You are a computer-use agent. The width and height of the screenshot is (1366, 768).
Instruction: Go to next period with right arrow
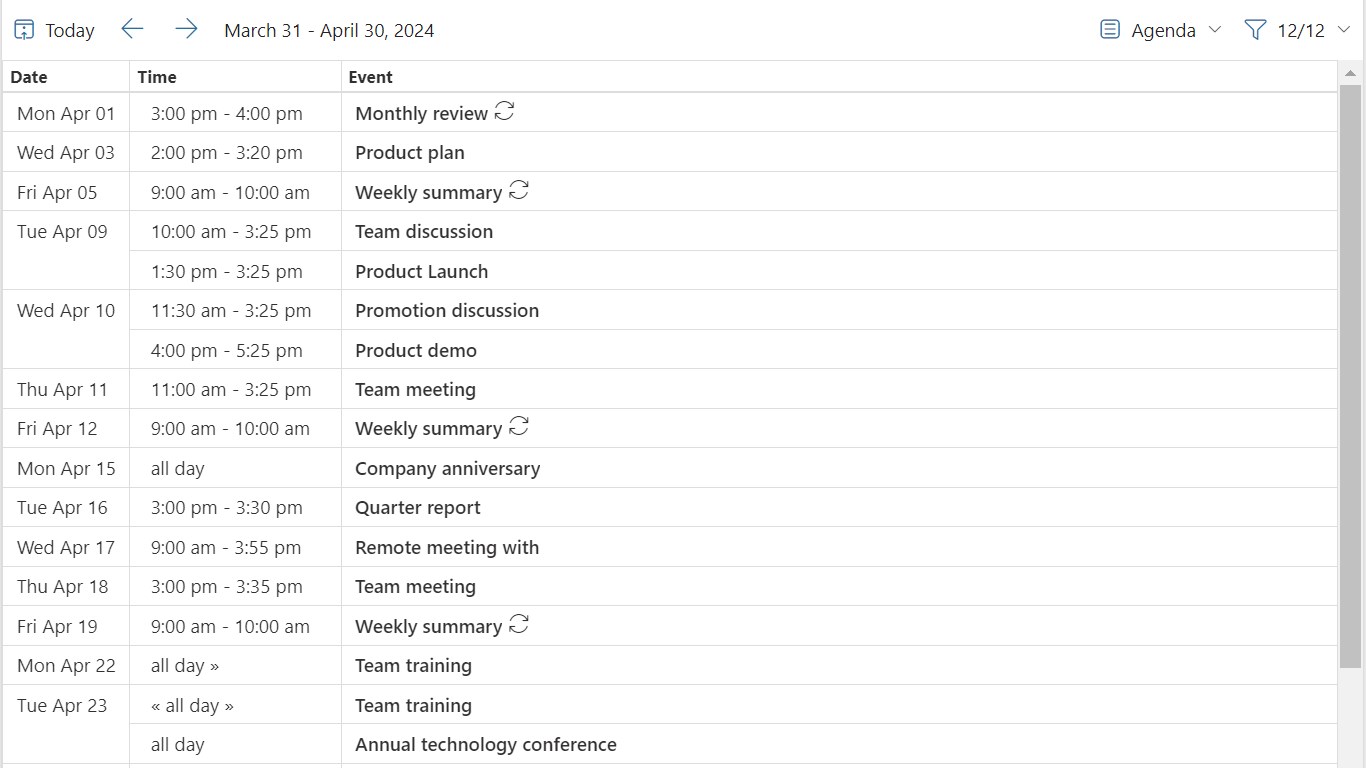186,29
